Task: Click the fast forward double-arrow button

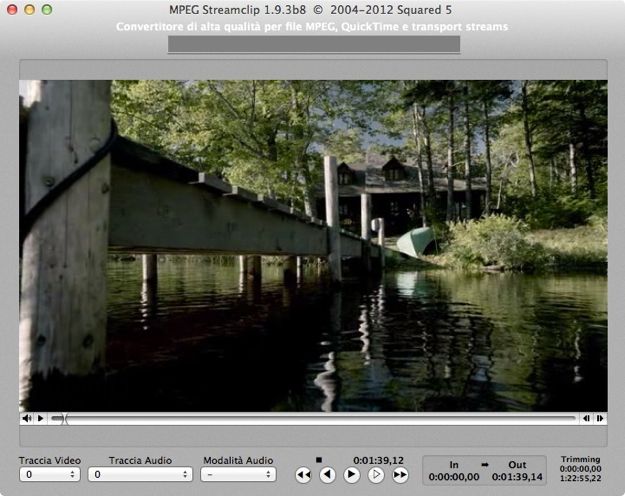Action: coord(400,475)
